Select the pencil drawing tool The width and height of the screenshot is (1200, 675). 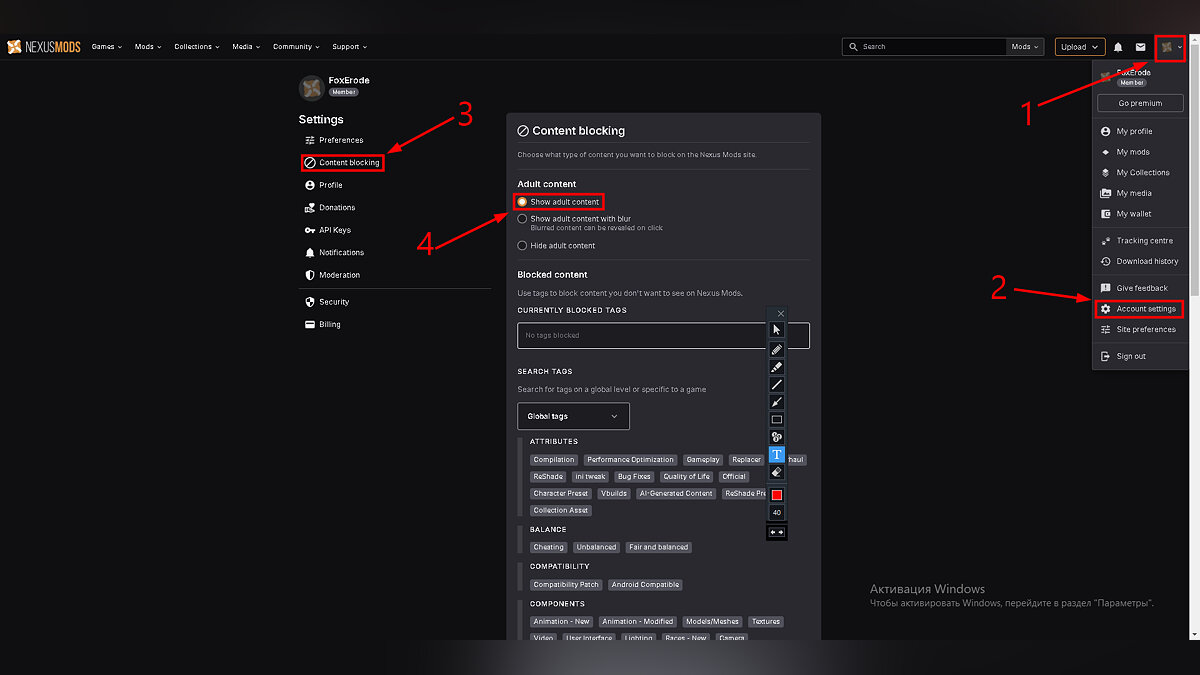pos(777,349)
